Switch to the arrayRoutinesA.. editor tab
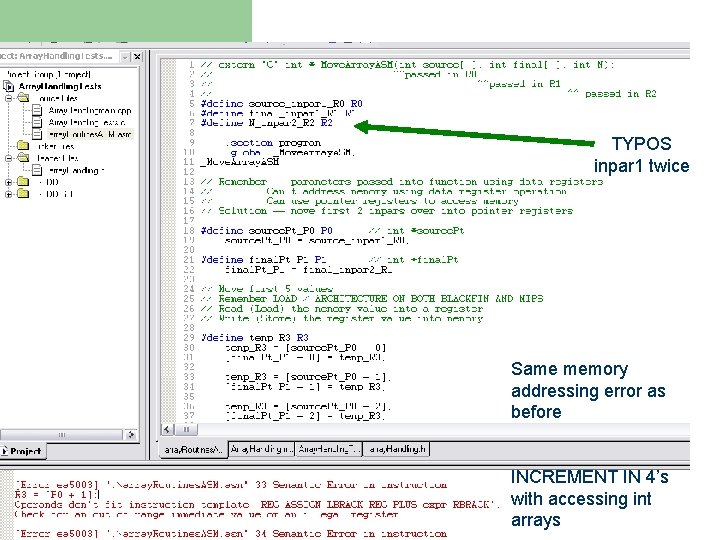The height and width of the screenshot is (540, 720). [x=193, y=450]
